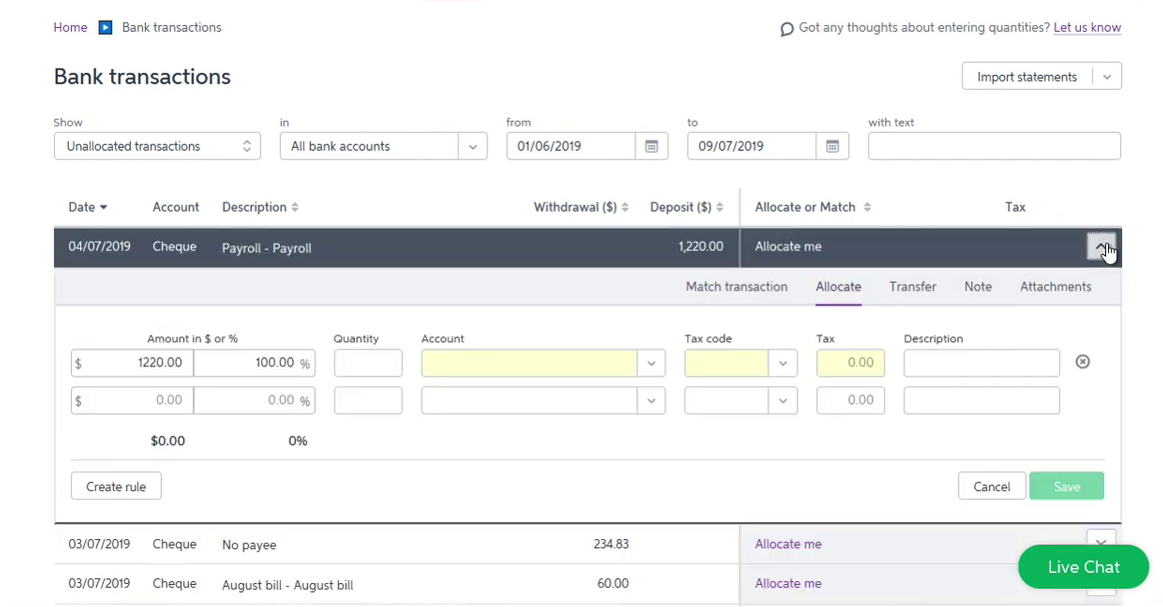Click the 'with text' search field

click(994, 146)
